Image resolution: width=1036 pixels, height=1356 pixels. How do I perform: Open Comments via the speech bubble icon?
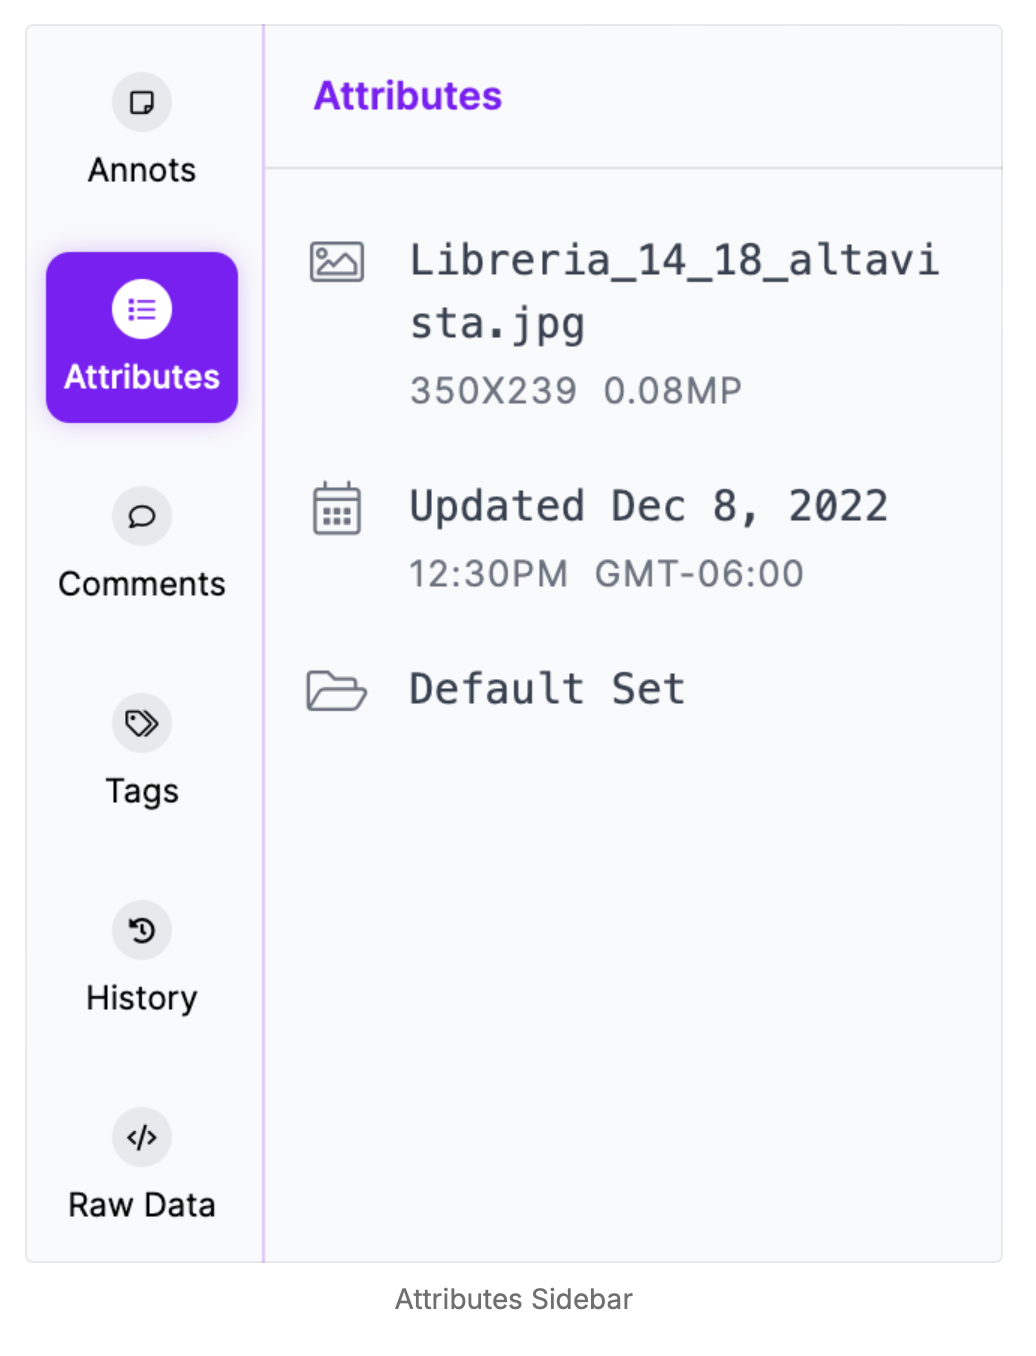point(141,517)
